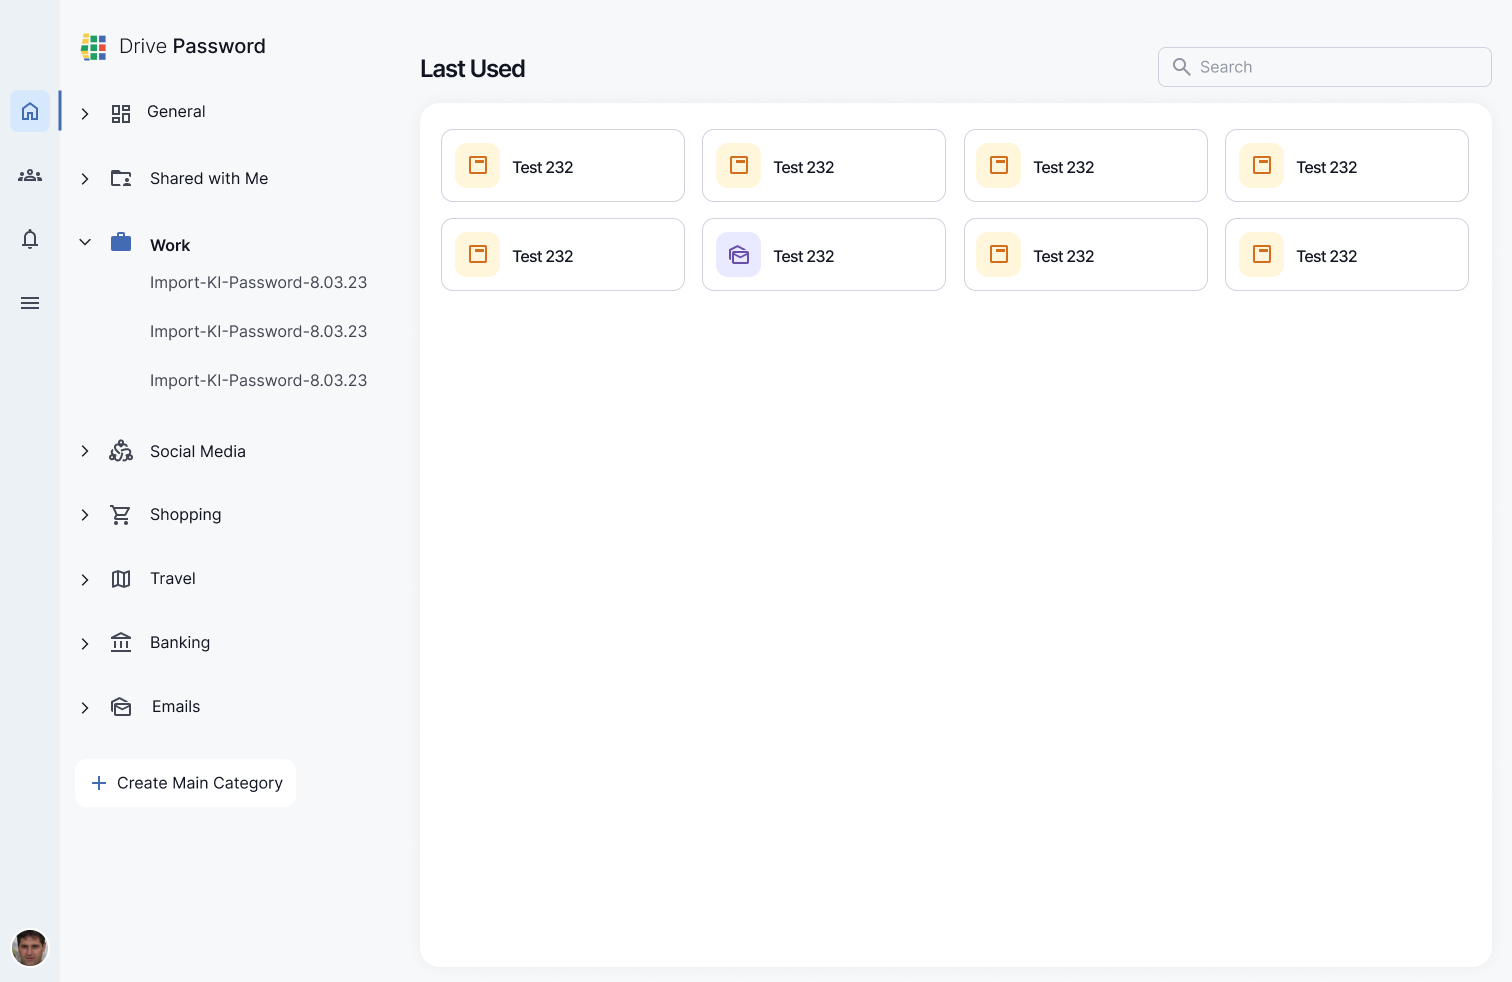
Task: Open the groups people icon
Action: [30, 176]
